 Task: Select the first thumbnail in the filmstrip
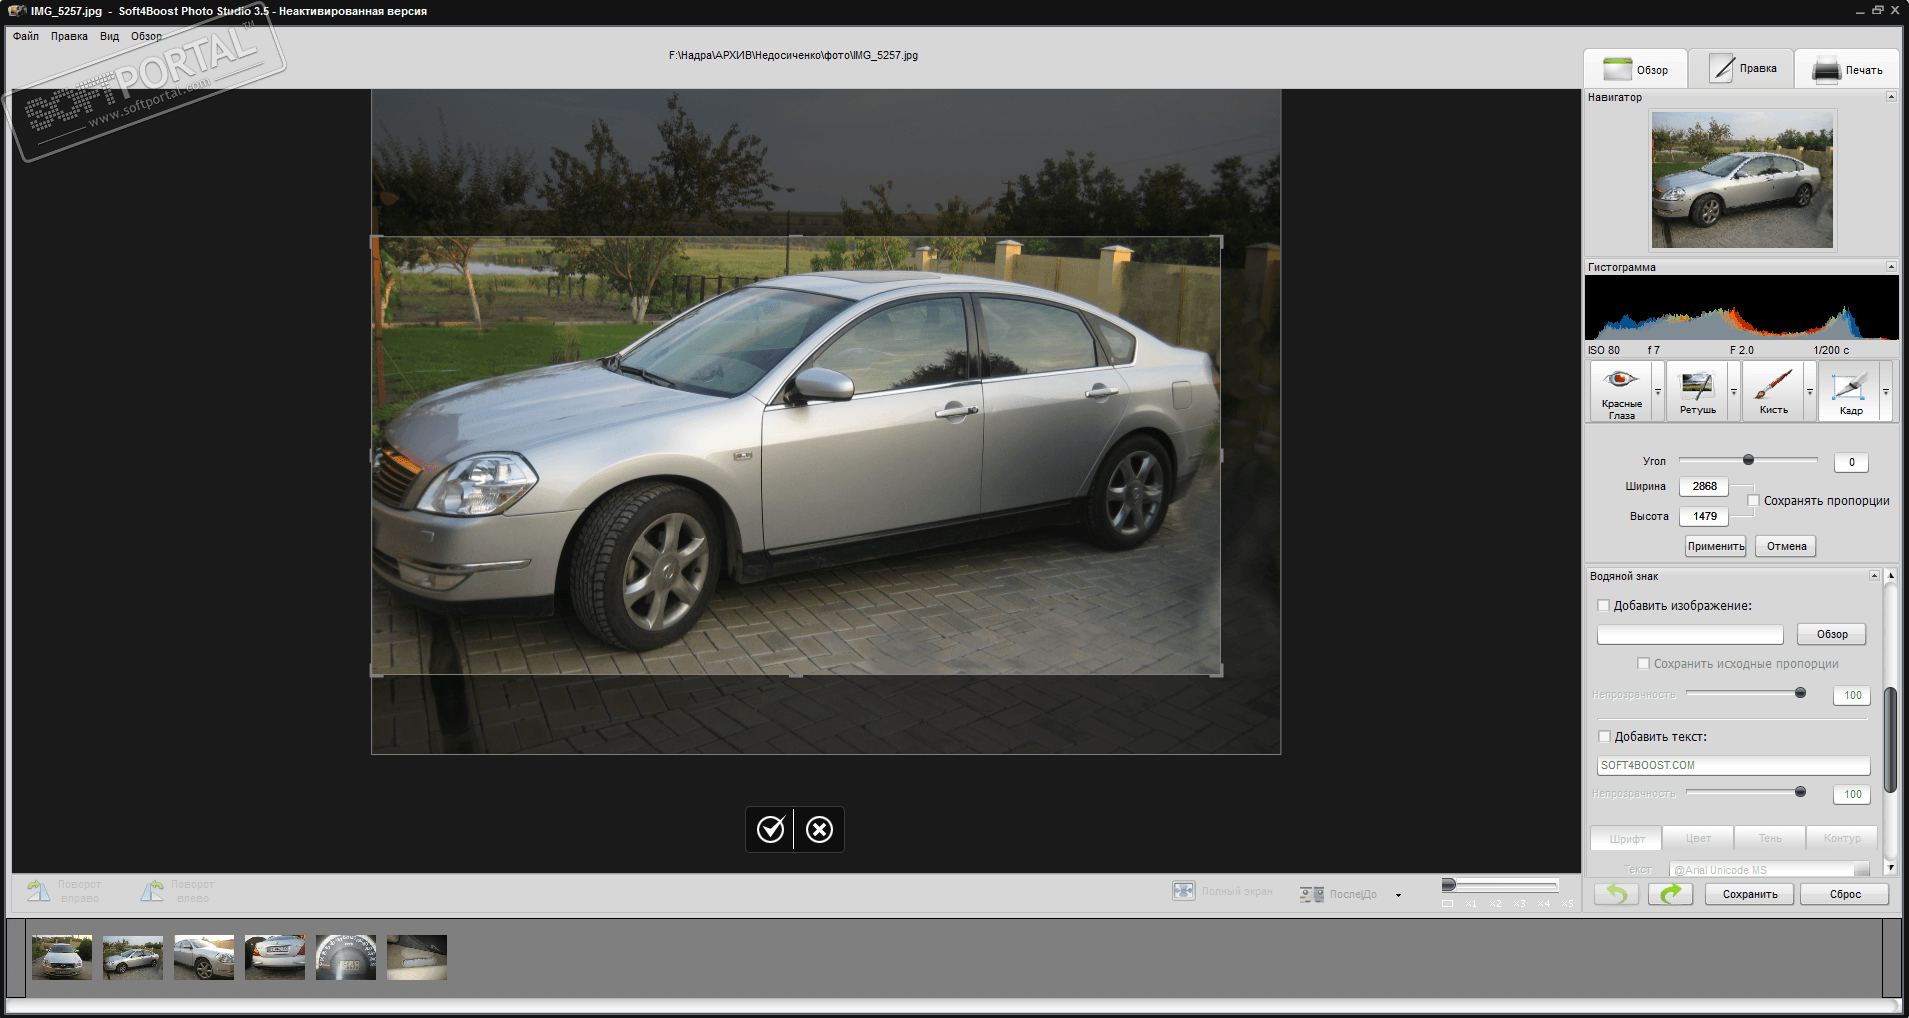click(62, 957)
